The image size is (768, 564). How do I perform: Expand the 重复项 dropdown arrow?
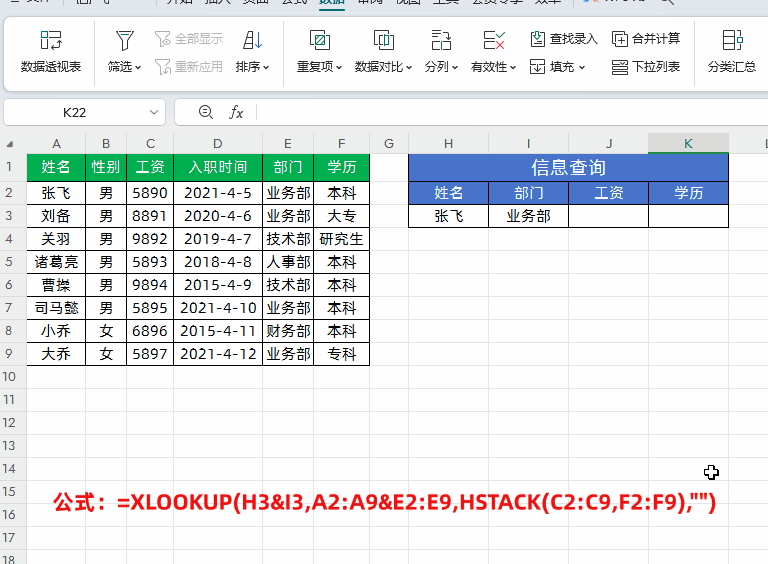[339, 68]
